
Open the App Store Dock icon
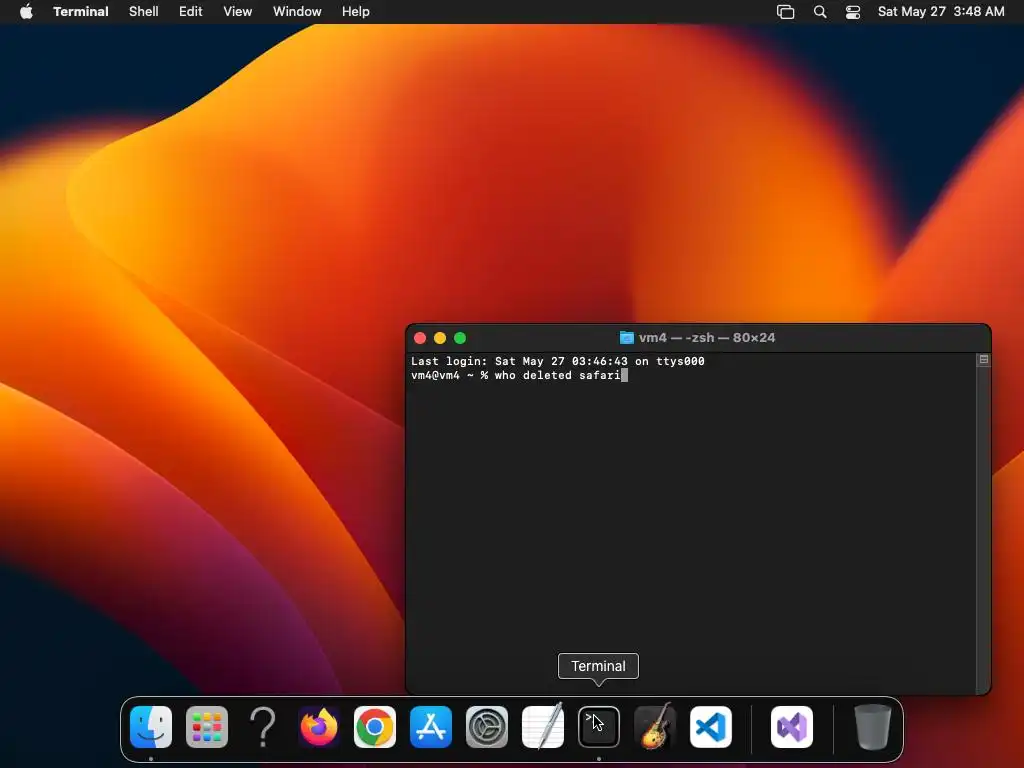(431, 727)
